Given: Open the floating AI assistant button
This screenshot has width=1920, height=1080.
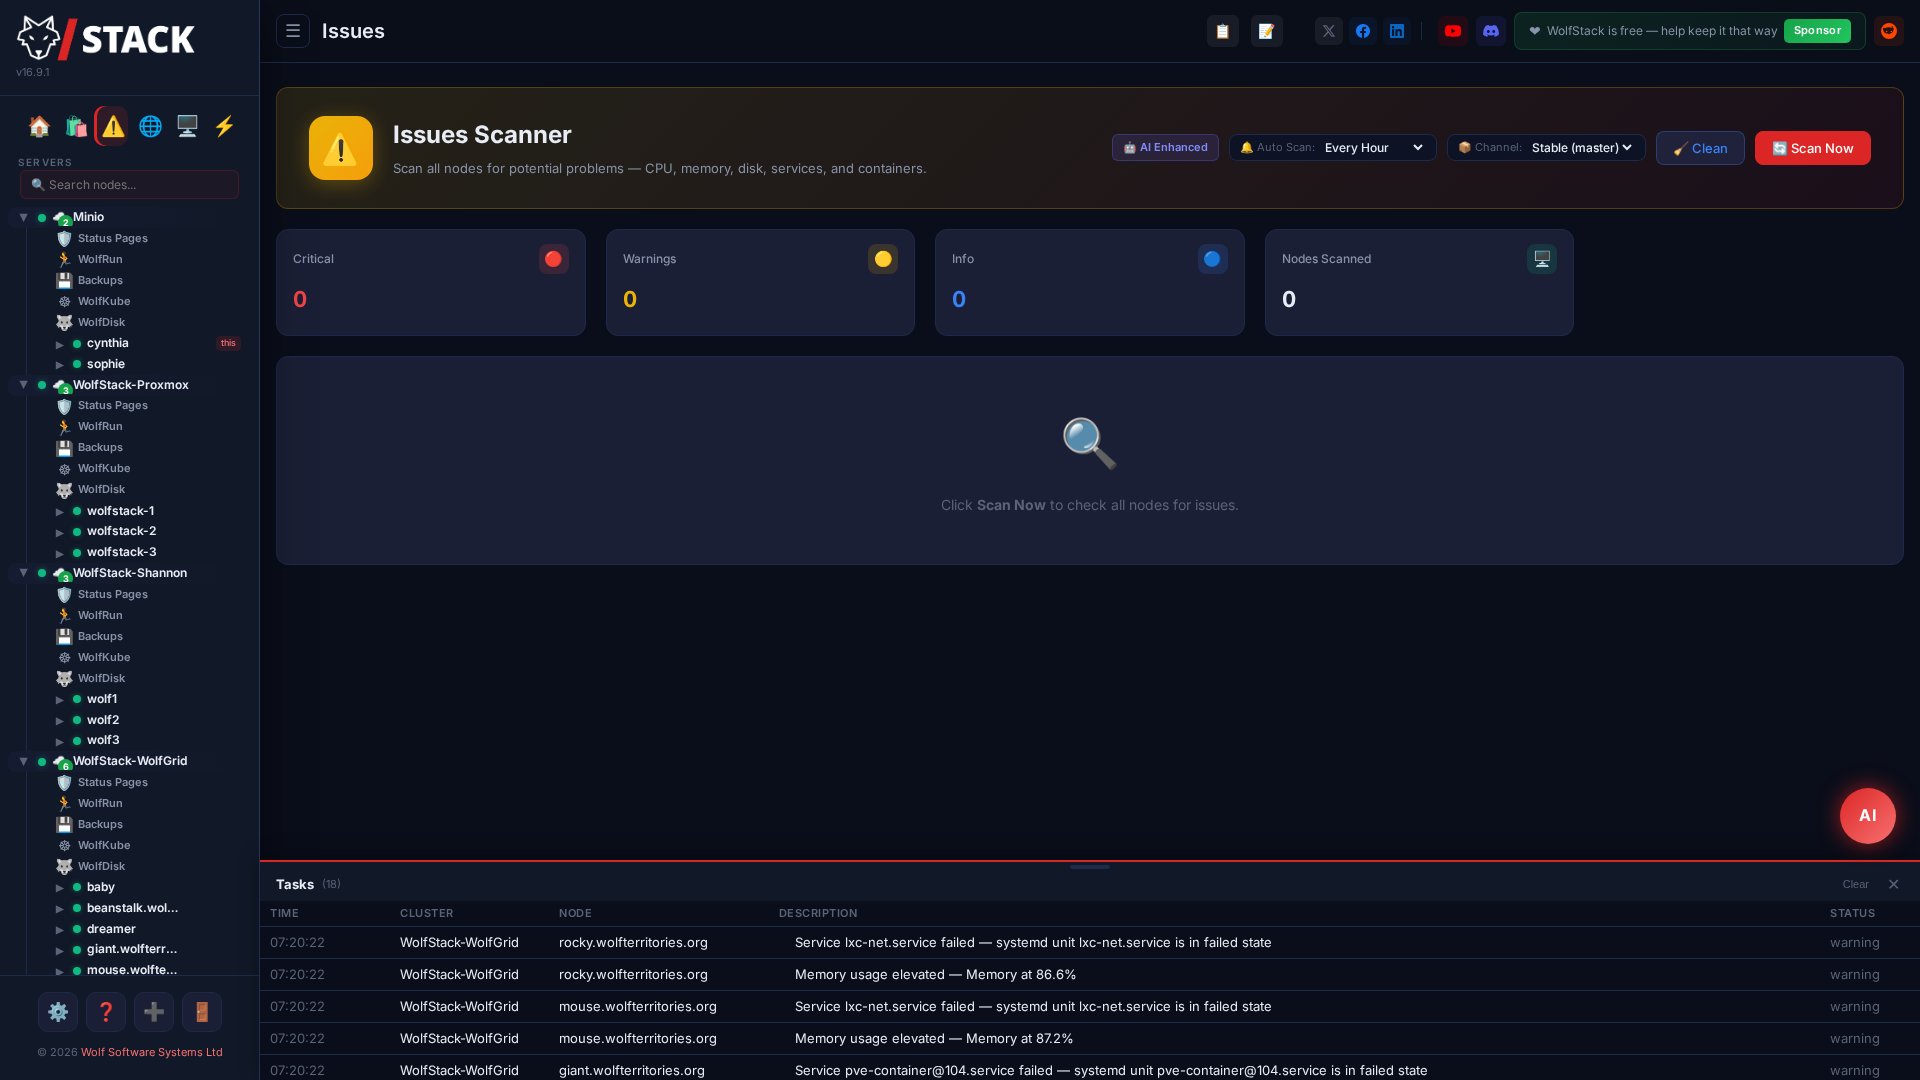Looking at the screenshot, I should coord(1867,816).
